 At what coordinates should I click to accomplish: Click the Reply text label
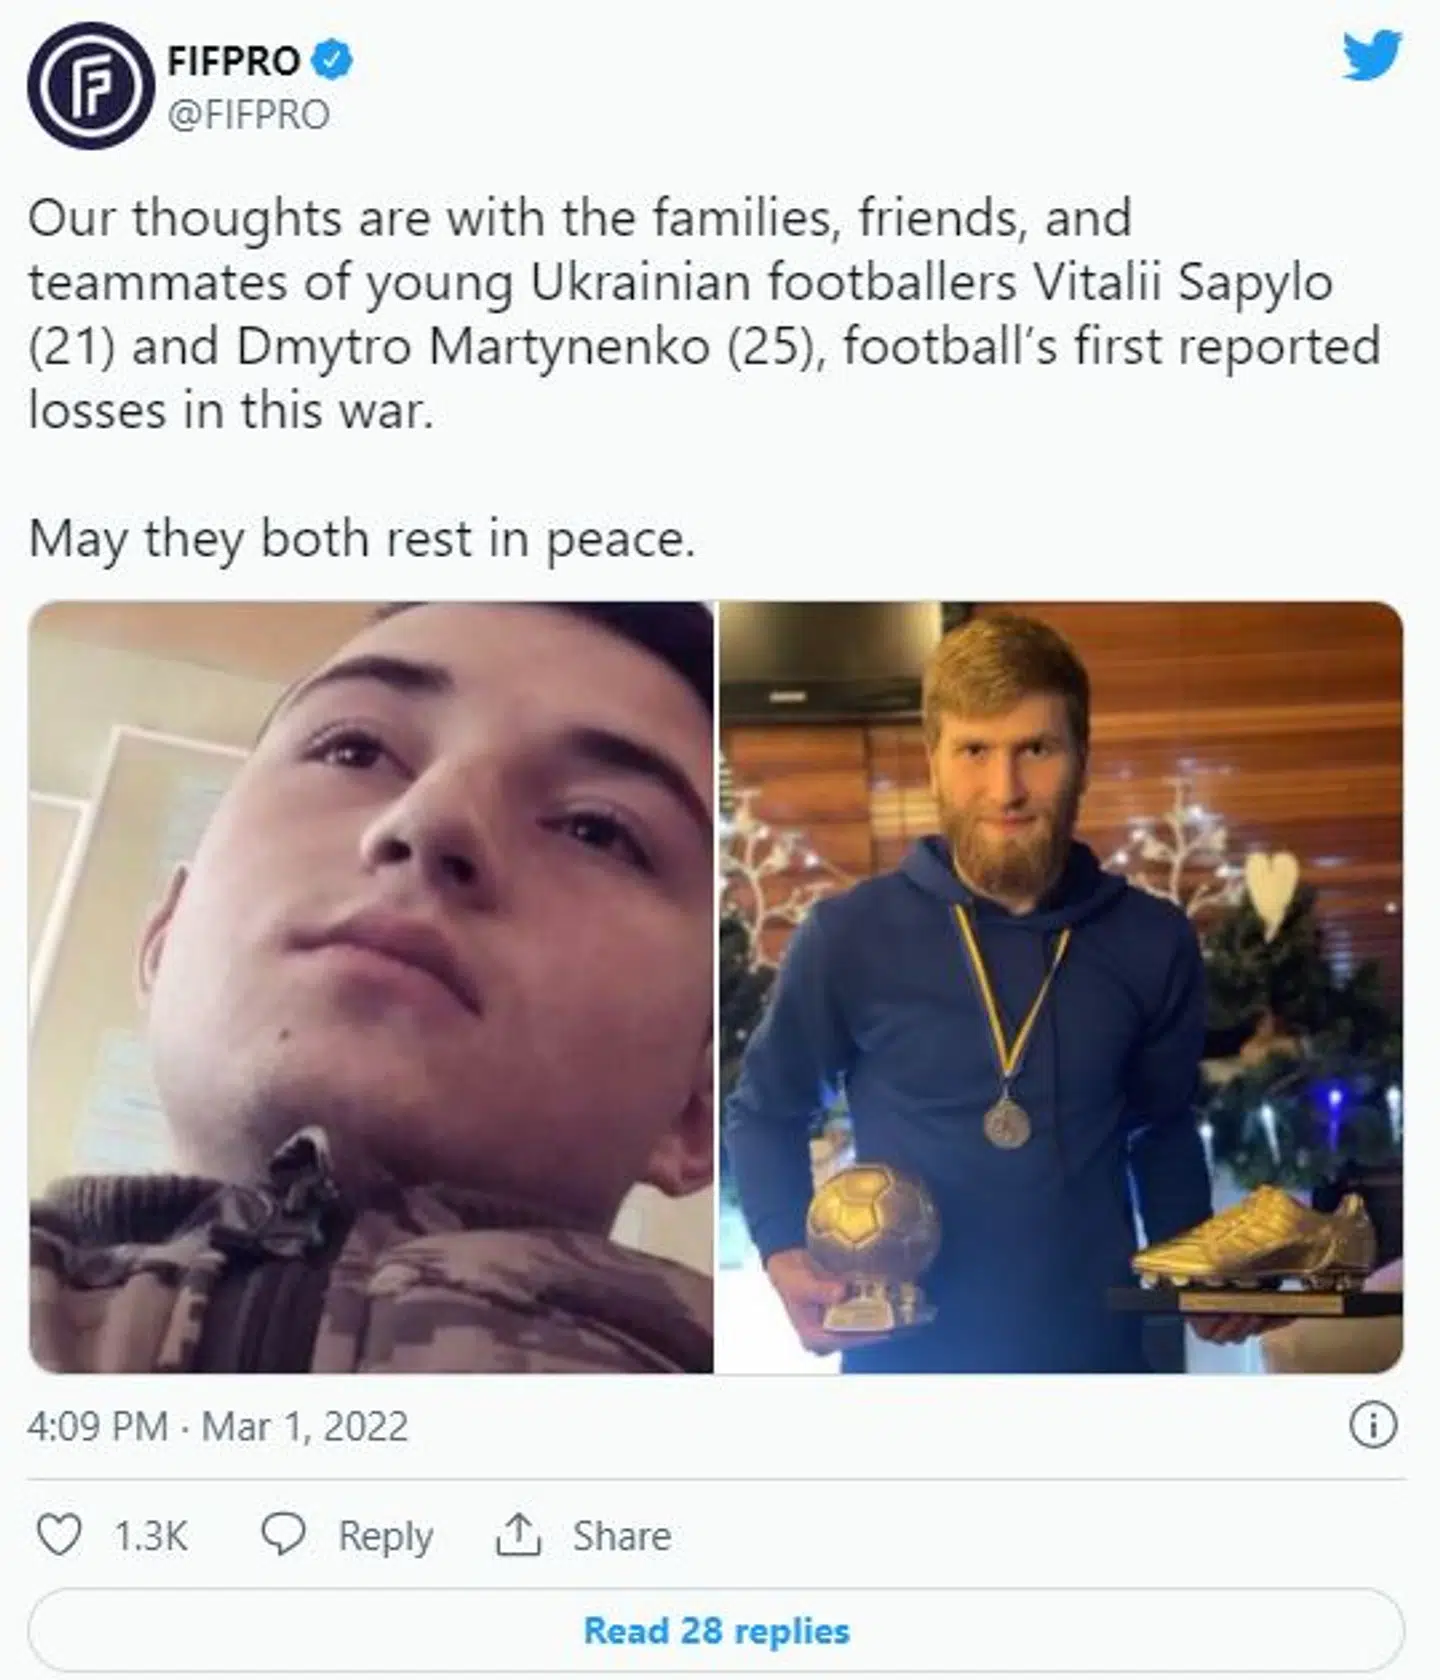(385, 1536)
